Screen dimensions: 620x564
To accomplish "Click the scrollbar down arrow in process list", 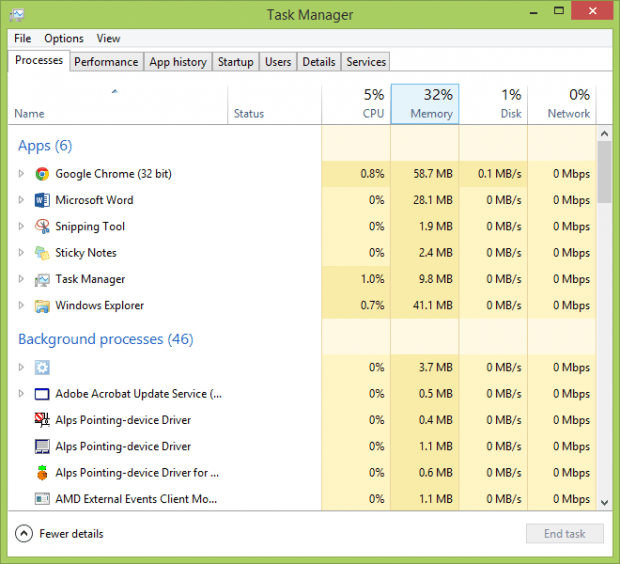I will click(x=604, y=501).
